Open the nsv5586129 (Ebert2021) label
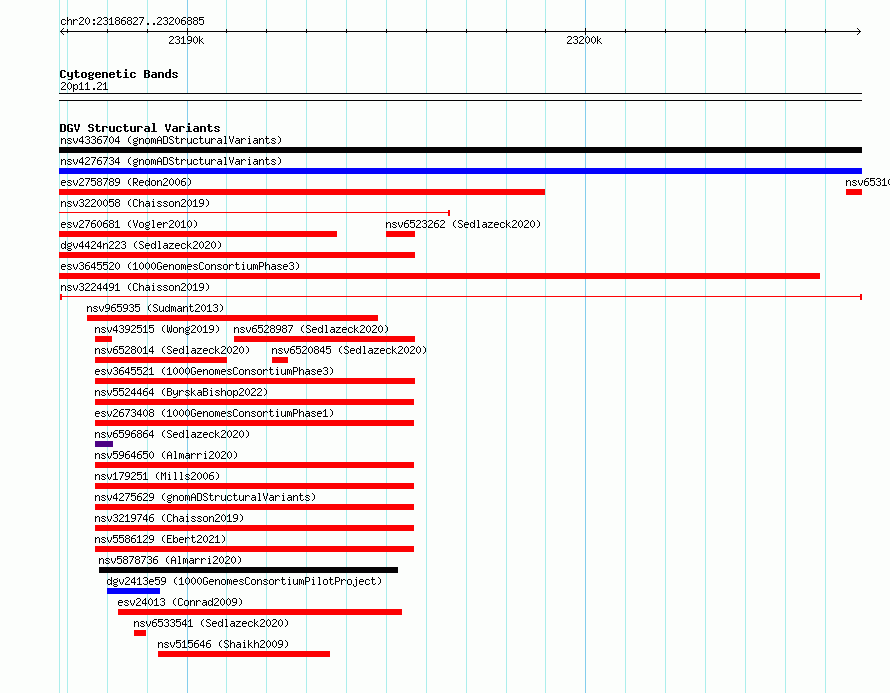 click(x=160, y=539)
